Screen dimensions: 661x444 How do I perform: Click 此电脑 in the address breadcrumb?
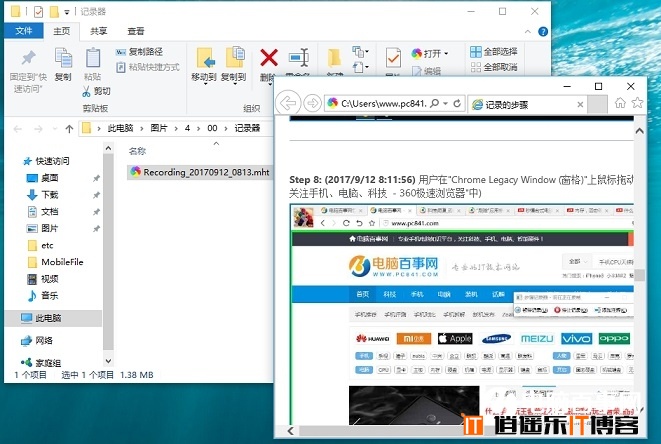pos(120,128)
